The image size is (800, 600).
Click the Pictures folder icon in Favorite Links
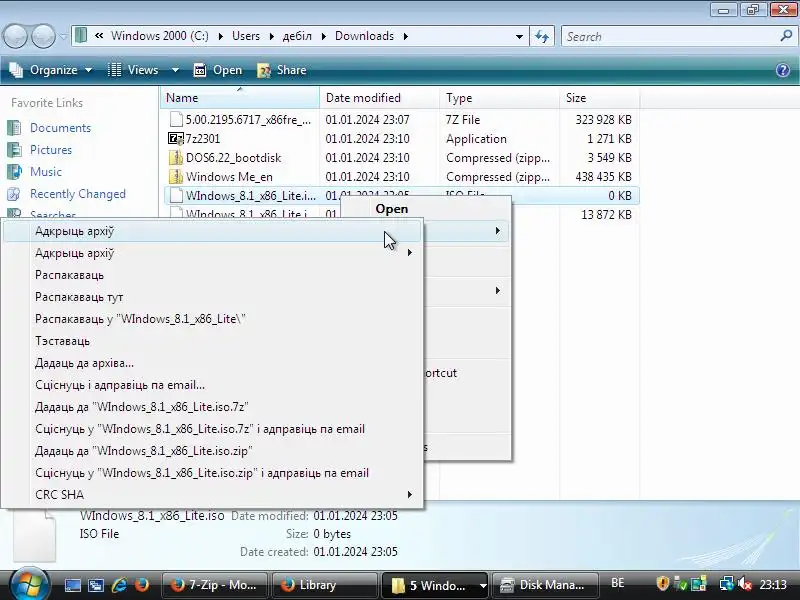click(x=14, y=149)
